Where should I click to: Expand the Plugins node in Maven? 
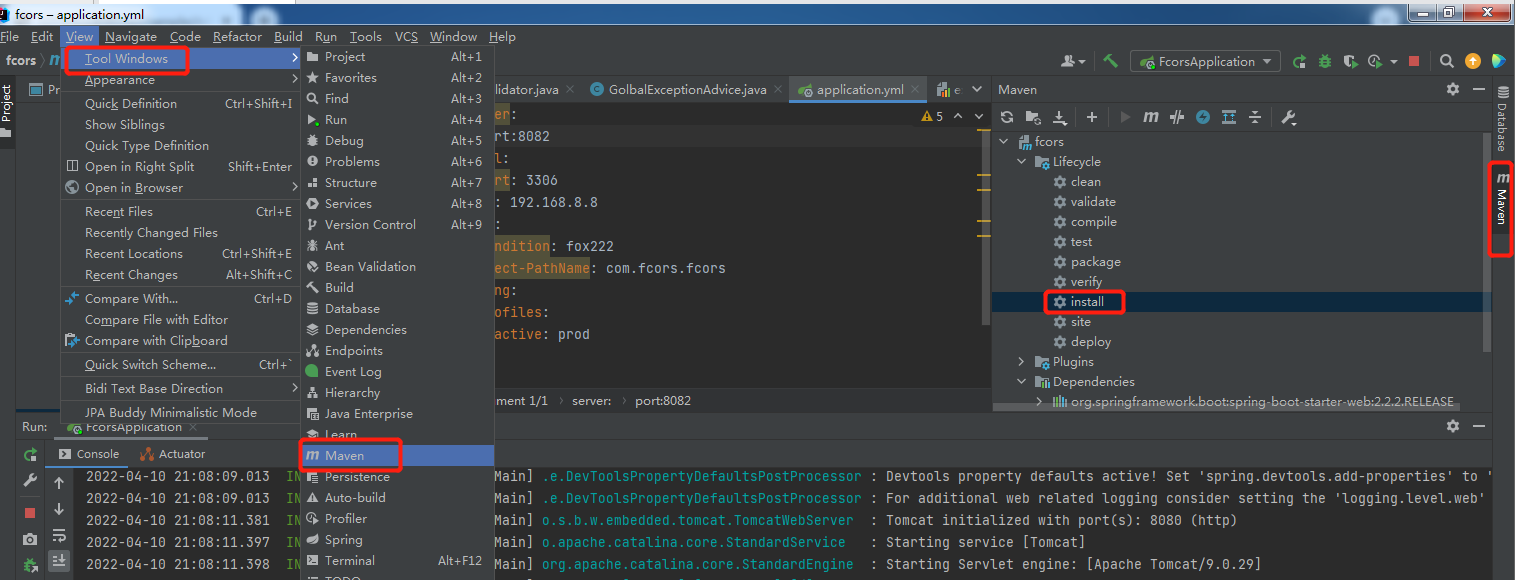click(x=1021, y=362)
